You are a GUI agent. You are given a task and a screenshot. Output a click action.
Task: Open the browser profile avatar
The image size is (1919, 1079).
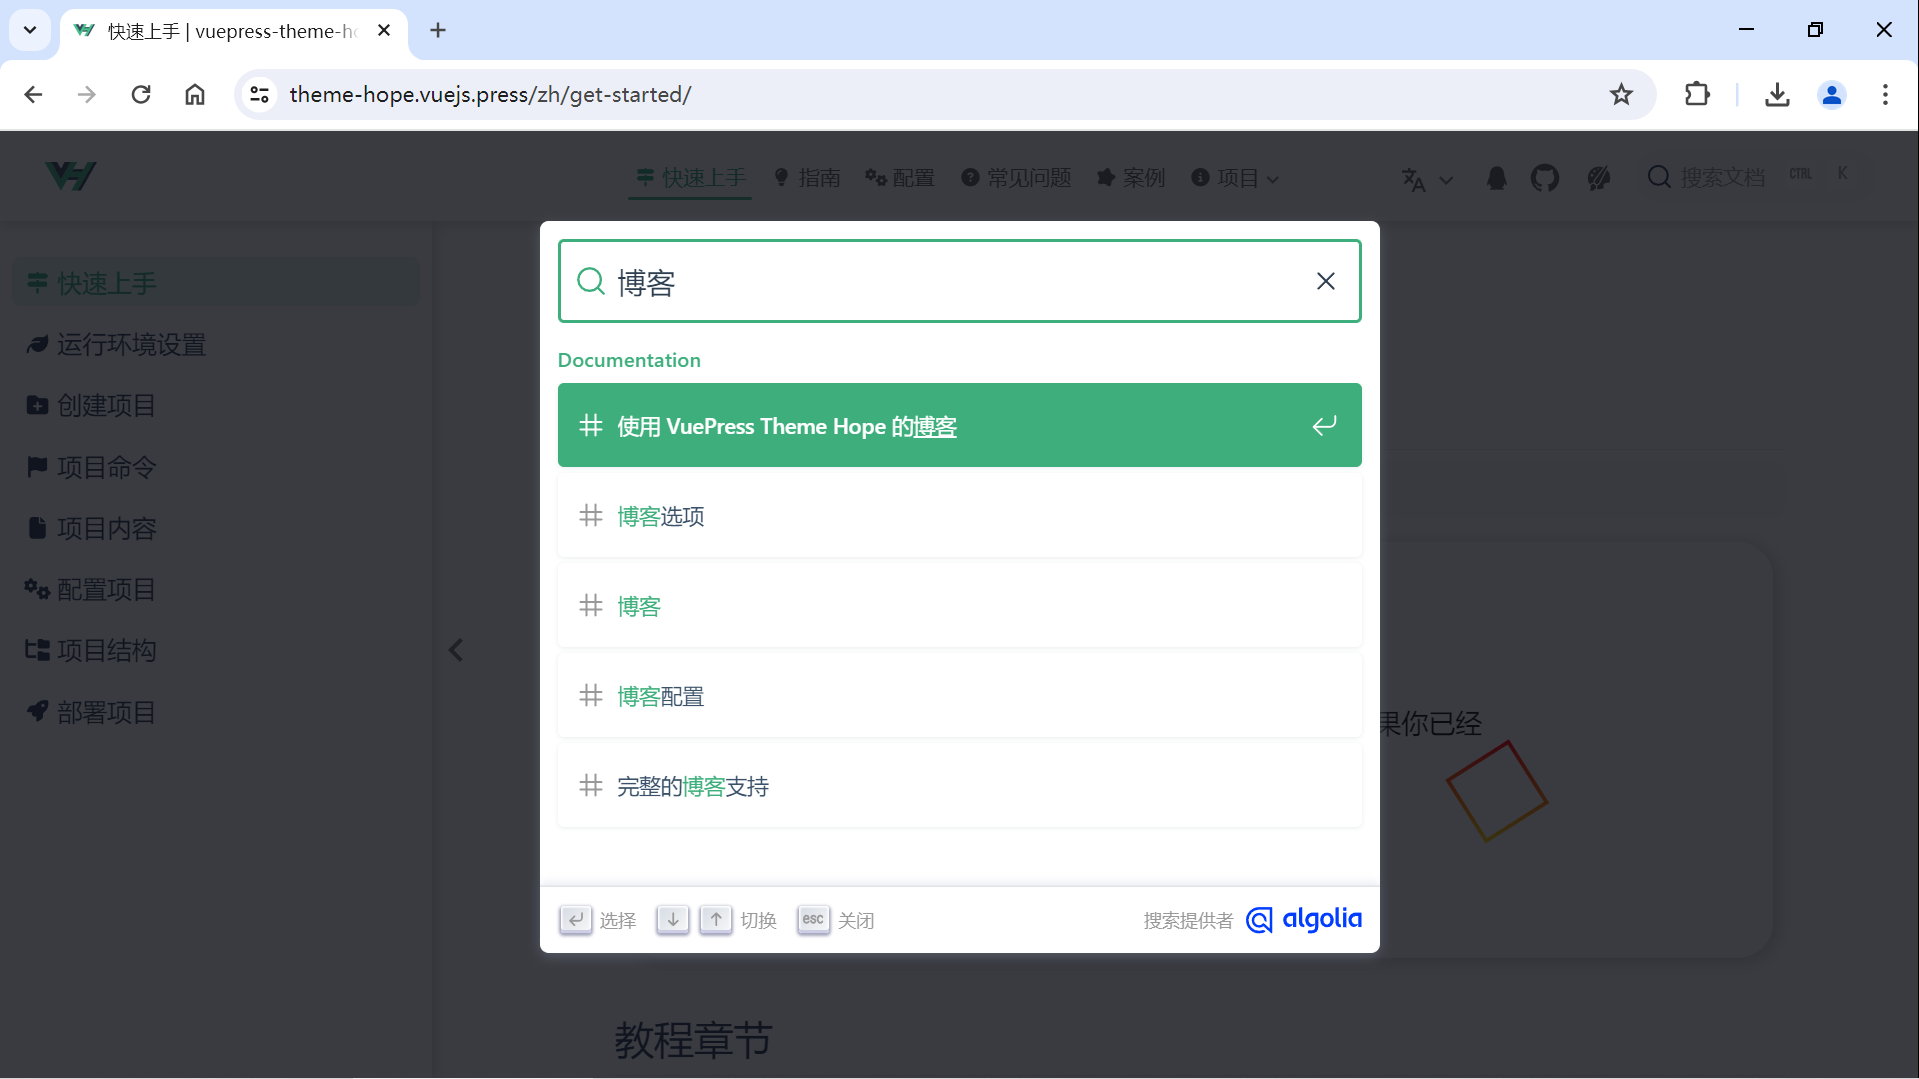click(x=1832, y=94)
